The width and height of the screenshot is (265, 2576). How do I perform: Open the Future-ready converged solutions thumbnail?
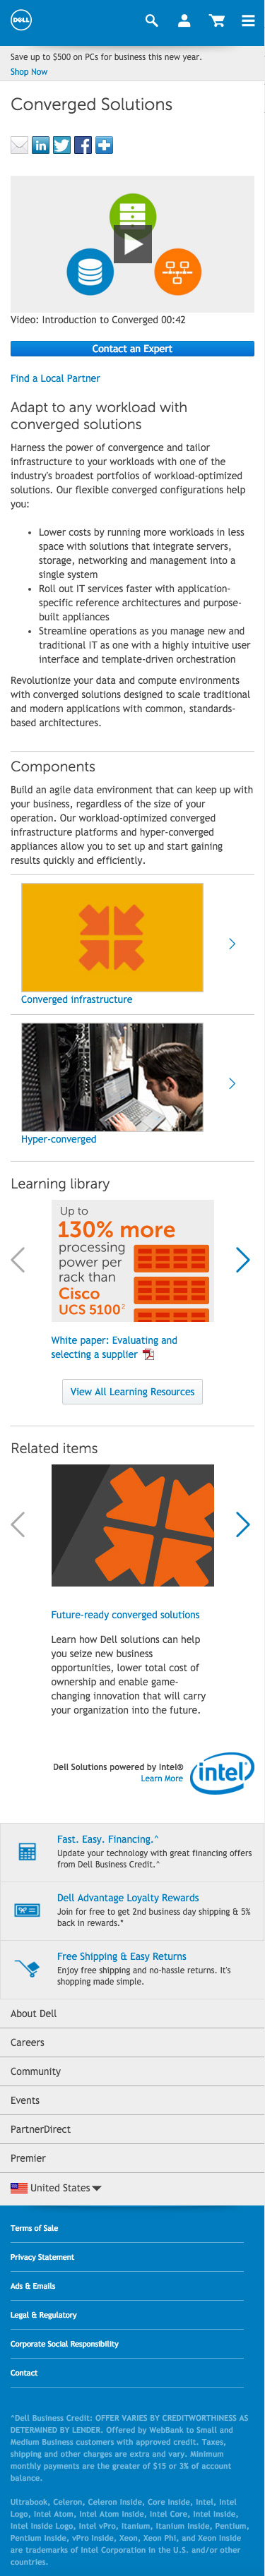132,1525
